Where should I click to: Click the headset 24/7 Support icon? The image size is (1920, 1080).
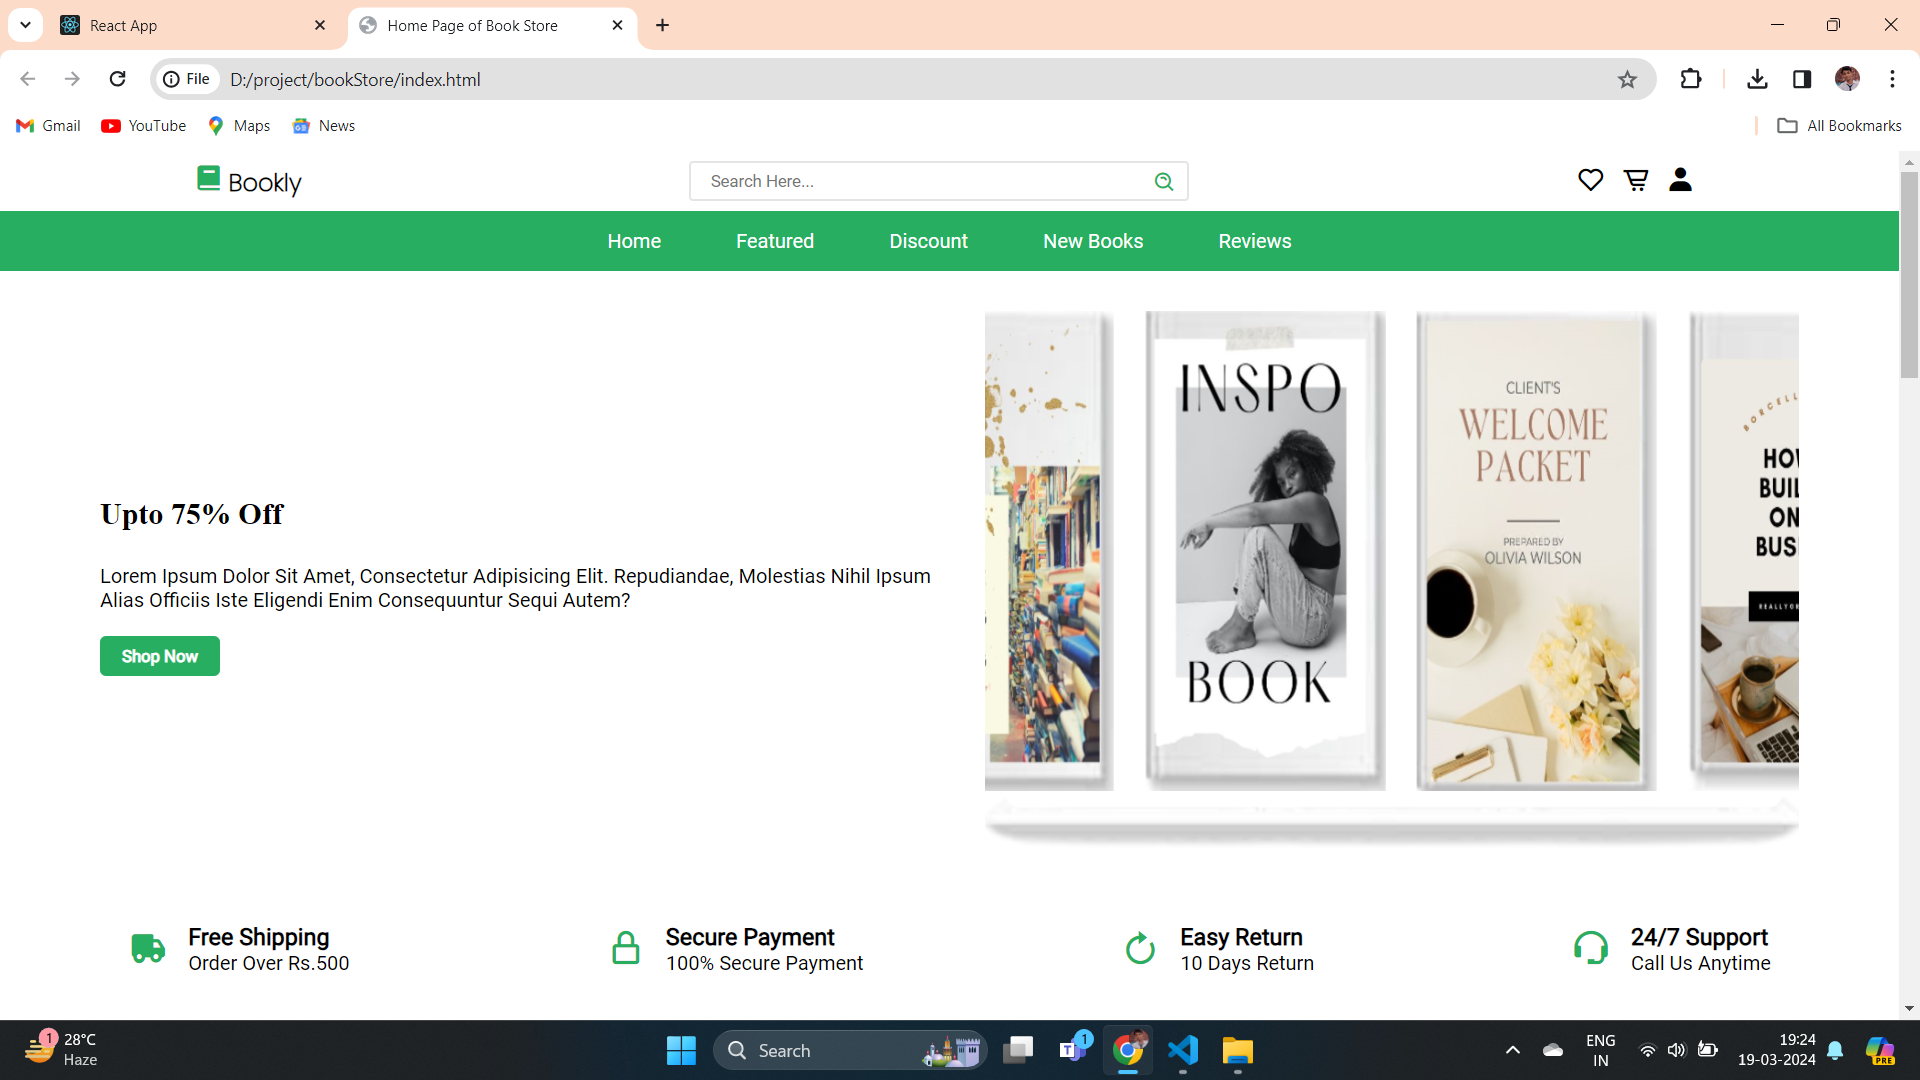[x=1590, y=948]
